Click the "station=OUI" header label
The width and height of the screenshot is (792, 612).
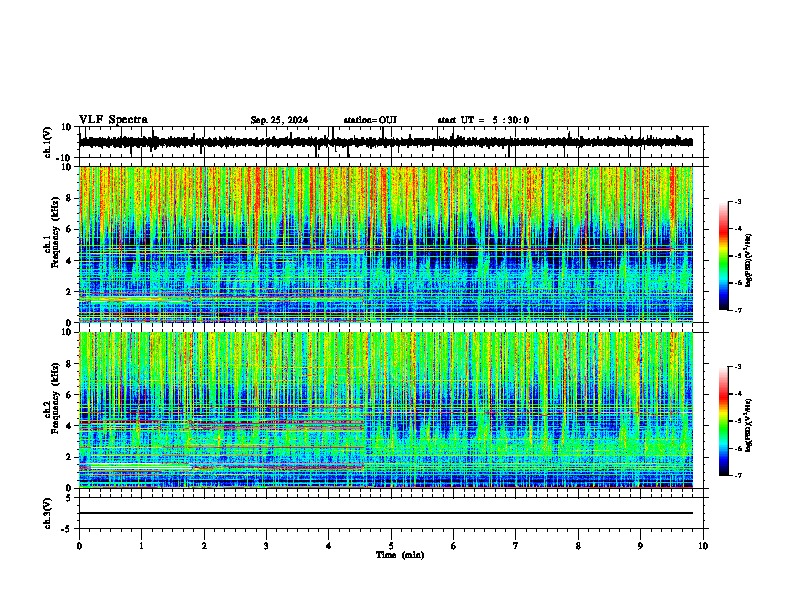pos(370,120)
